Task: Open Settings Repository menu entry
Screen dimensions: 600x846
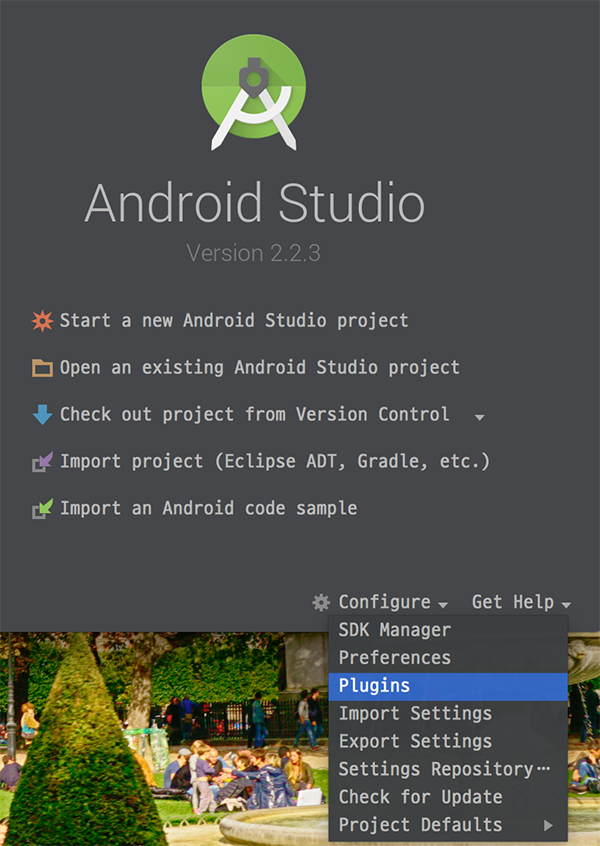Action: pyautogui.click(x=448, y=769)
